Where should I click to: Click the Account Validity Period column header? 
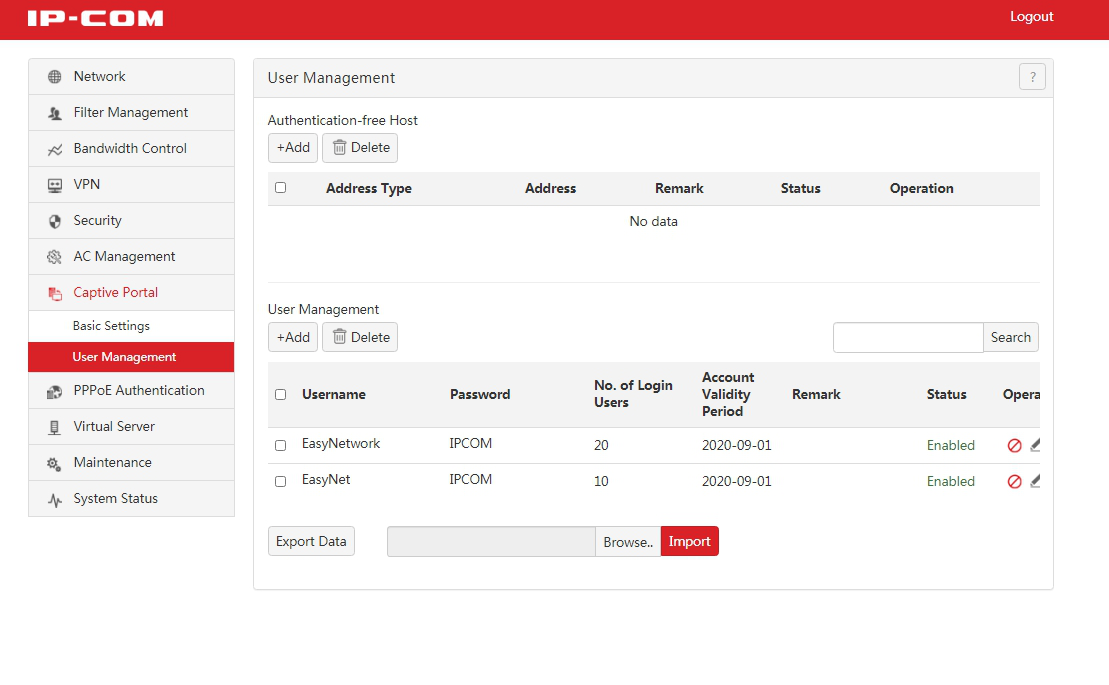coord(728,394)
